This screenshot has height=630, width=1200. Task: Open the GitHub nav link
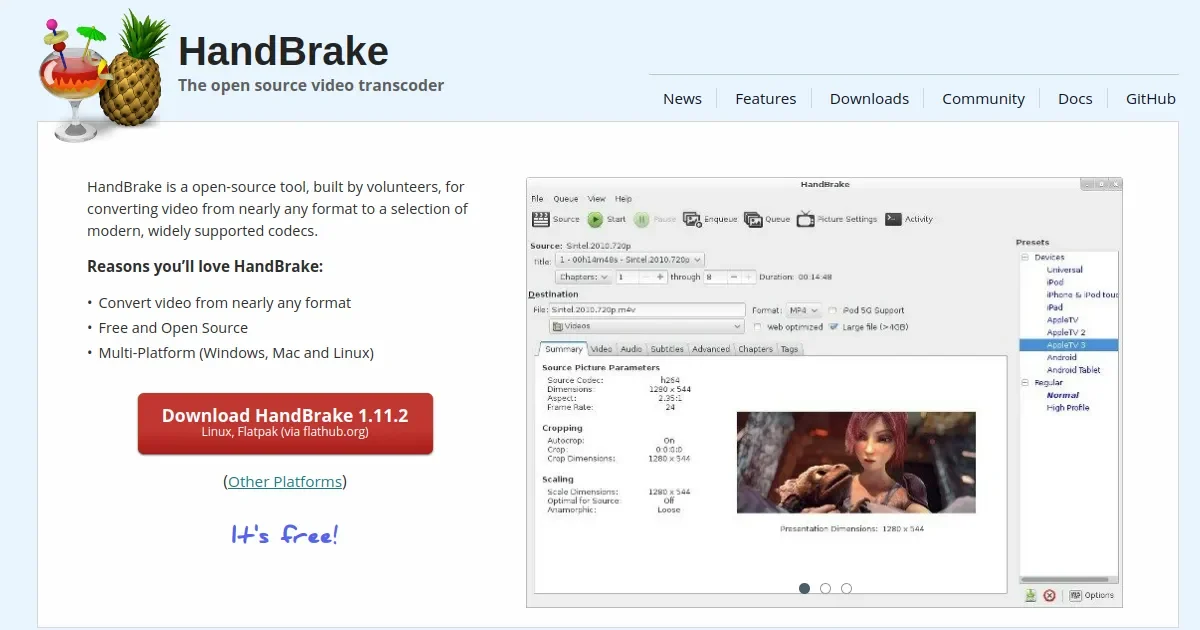(x=1150, y=98)
